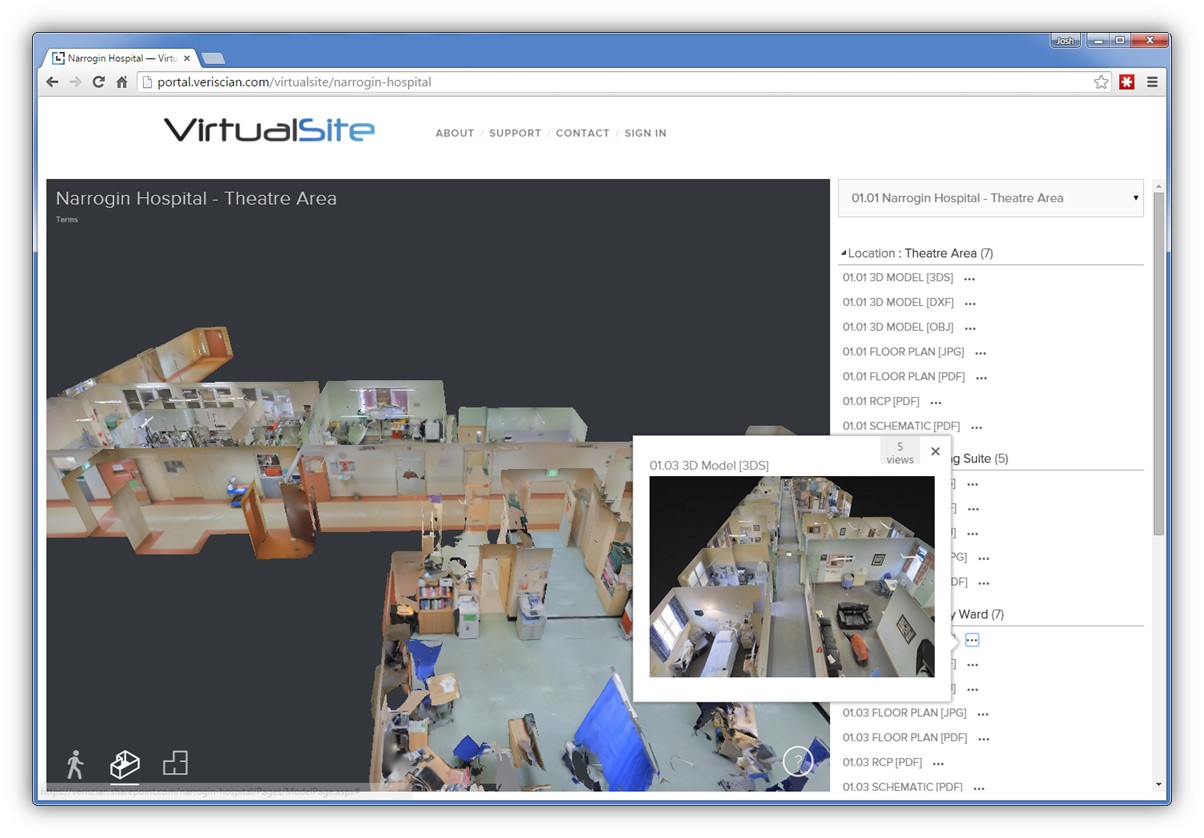Viewport: 1204px width, 838px height.
Task: Open the SUPPORT navigation link
Action: 515,133
